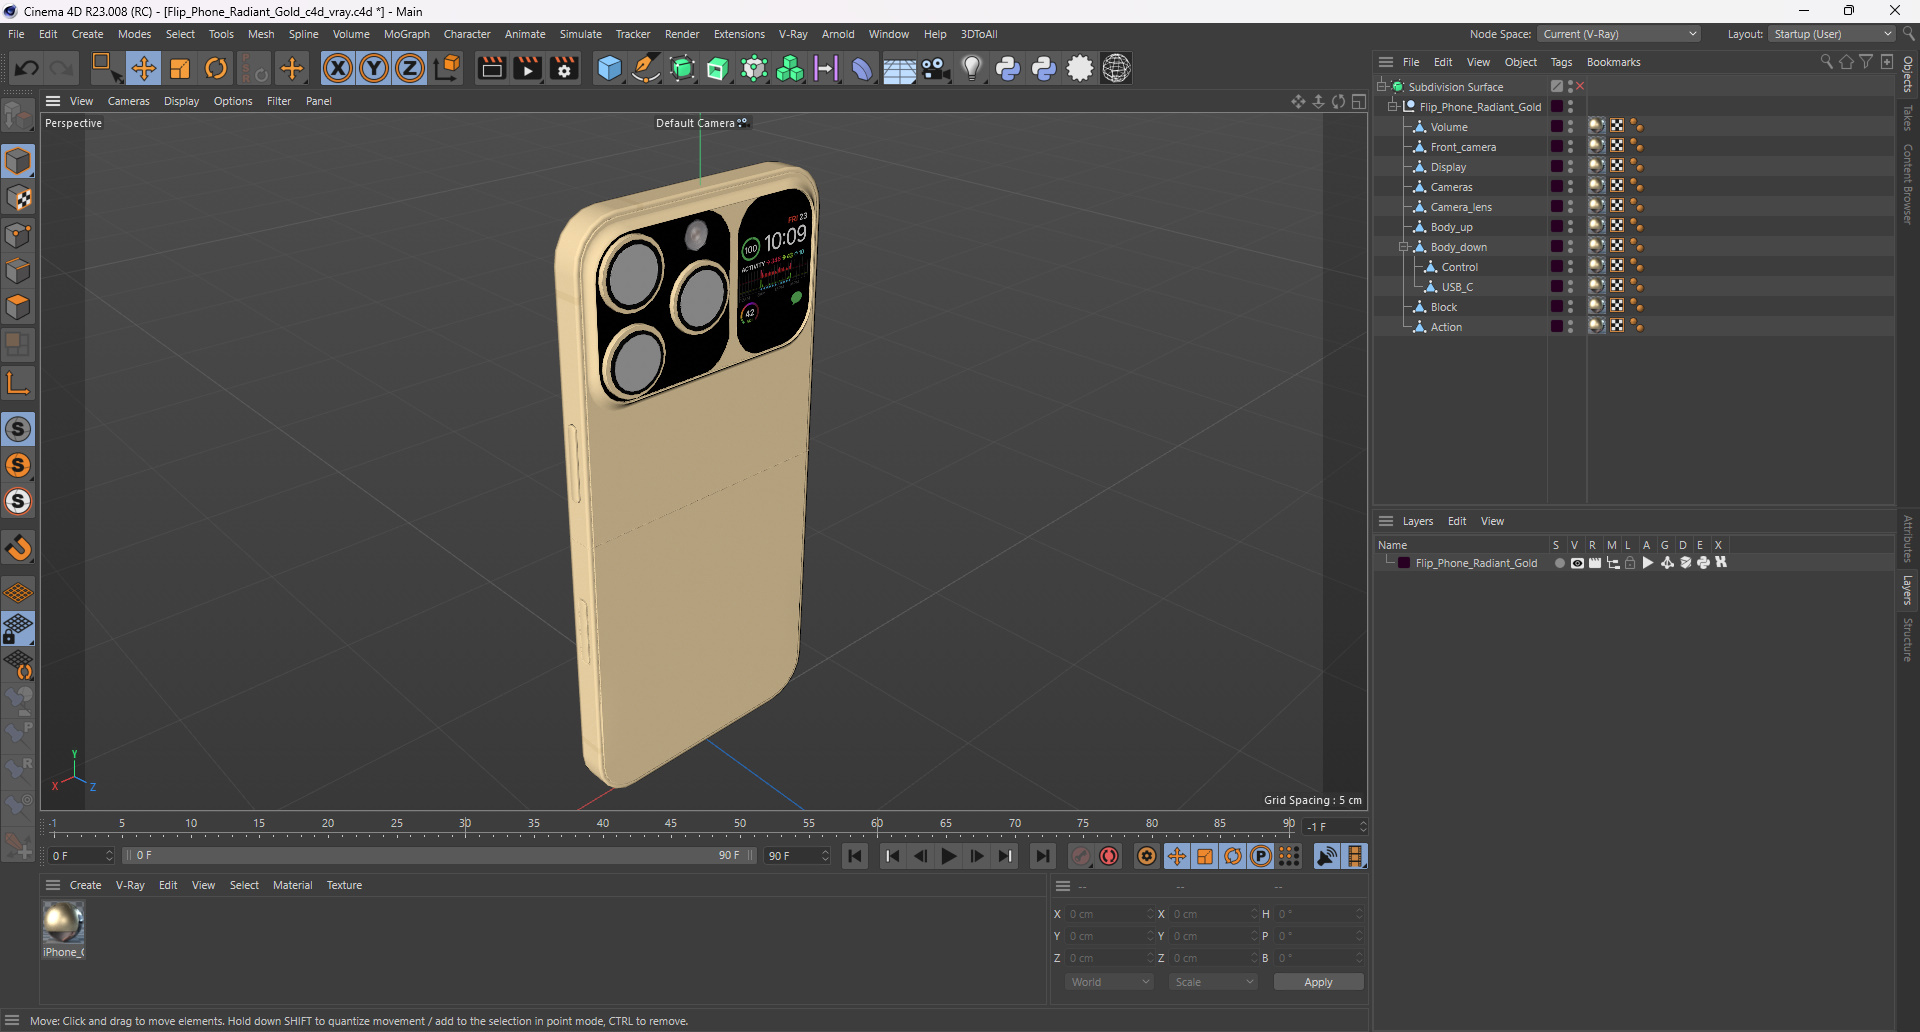Click timeline ruler at frame 45
Image resolution: width=1920 pixels, height=1032 pixels.
tap(671, 824)
